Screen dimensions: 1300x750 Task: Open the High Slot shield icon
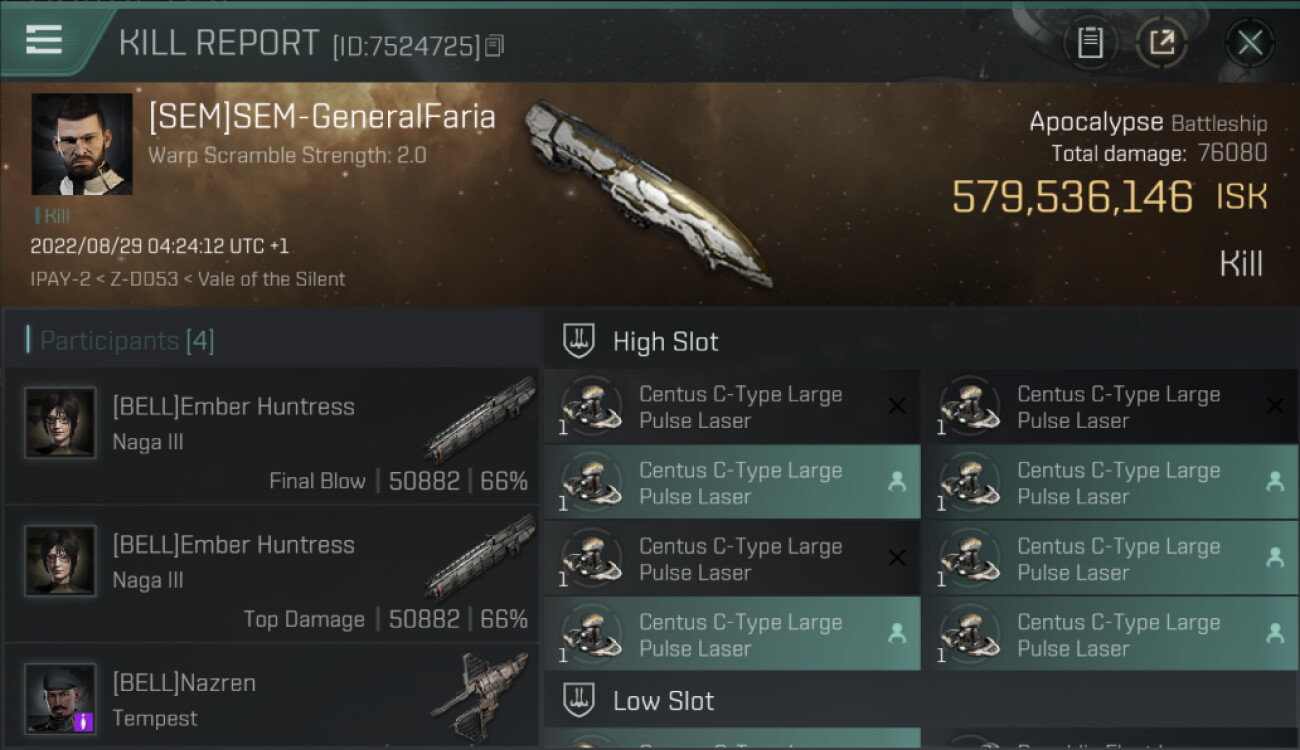coord(580,341)
